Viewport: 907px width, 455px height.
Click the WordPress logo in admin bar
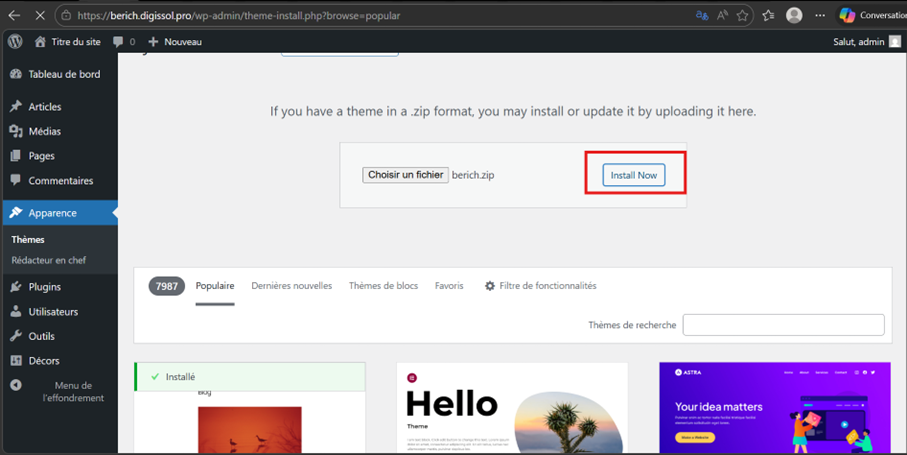pos(15,42)
